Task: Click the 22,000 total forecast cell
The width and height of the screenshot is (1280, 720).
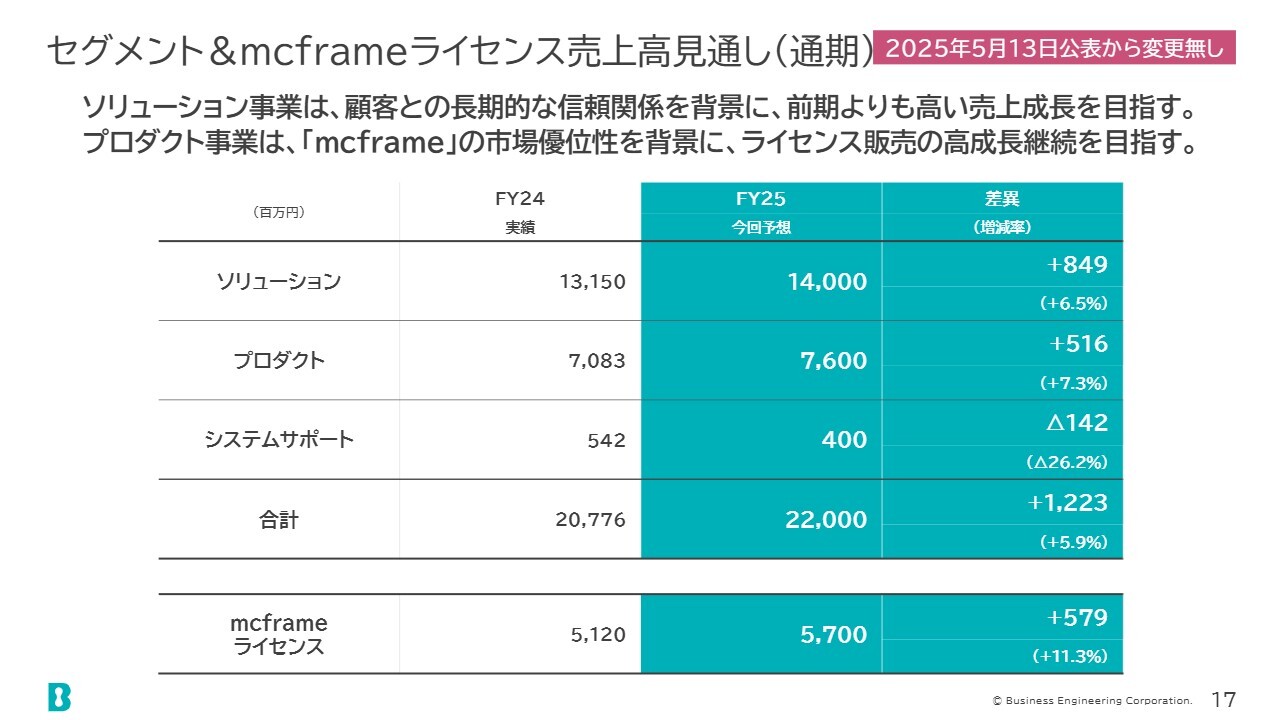Action: [x=761, y=520]
